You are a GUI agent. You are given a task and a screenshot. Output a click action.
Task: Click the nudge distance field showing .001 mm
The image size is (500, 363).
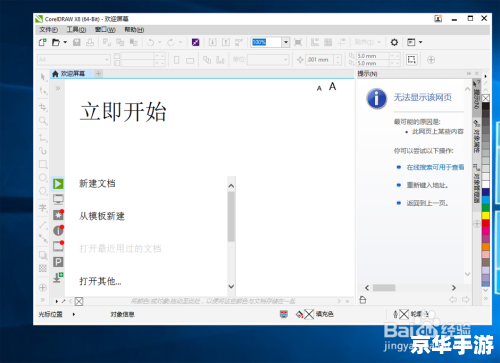coord(320,60)
